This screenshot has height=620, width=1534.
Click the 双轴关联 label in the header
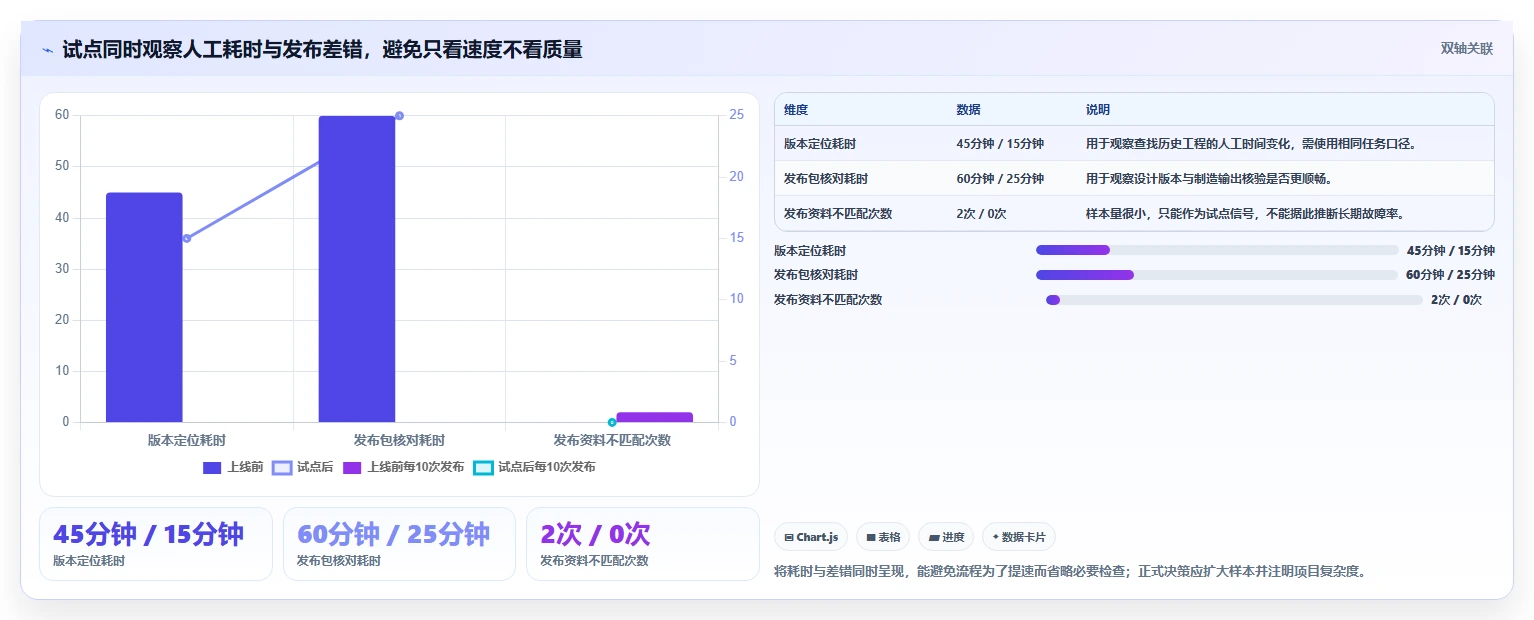1467,49
